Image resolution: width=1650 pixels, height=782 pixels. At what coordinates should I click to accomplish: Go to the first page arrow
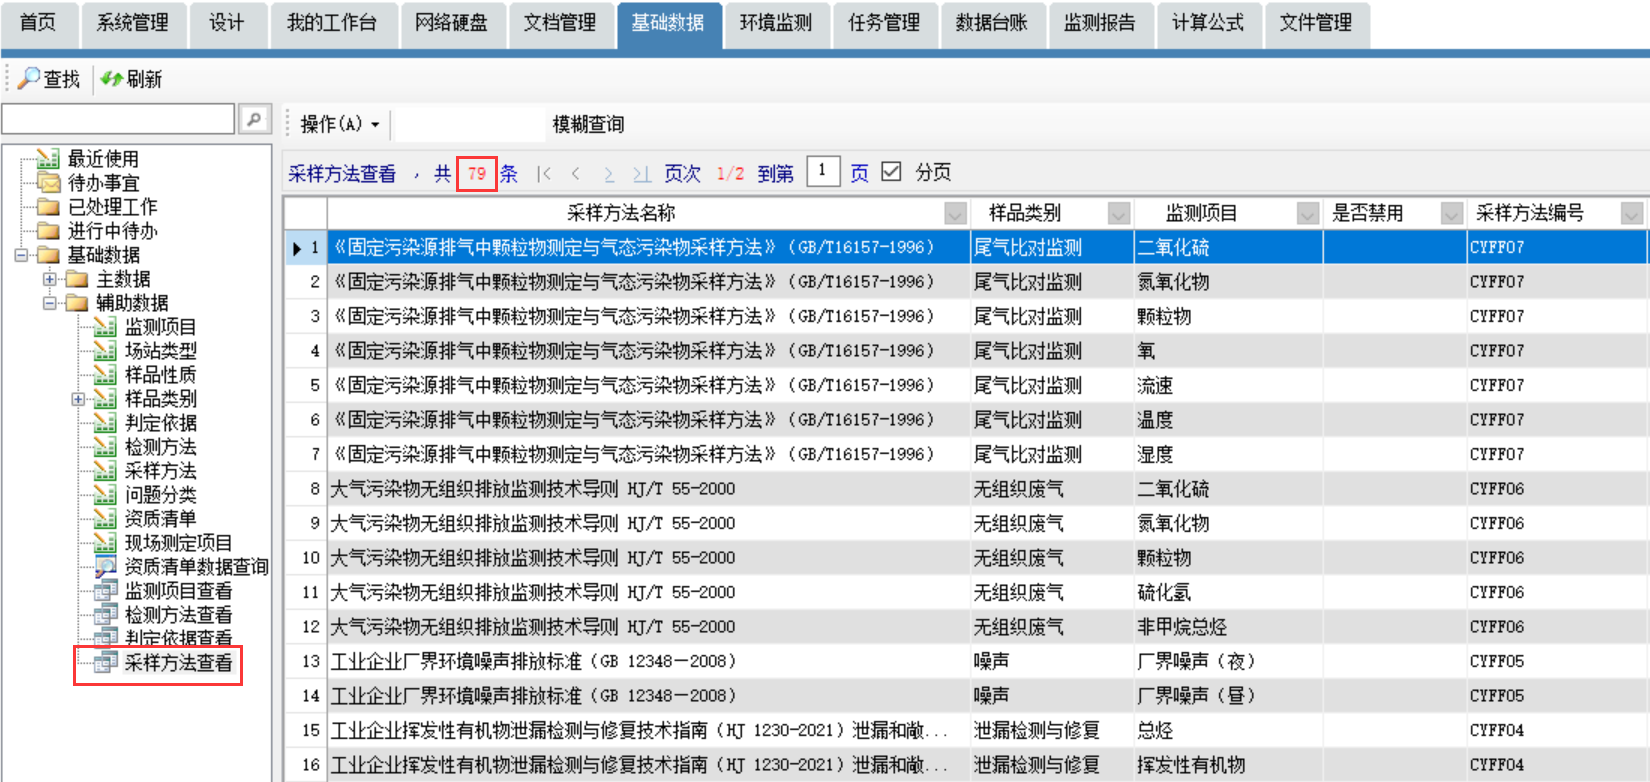[543, 174]
